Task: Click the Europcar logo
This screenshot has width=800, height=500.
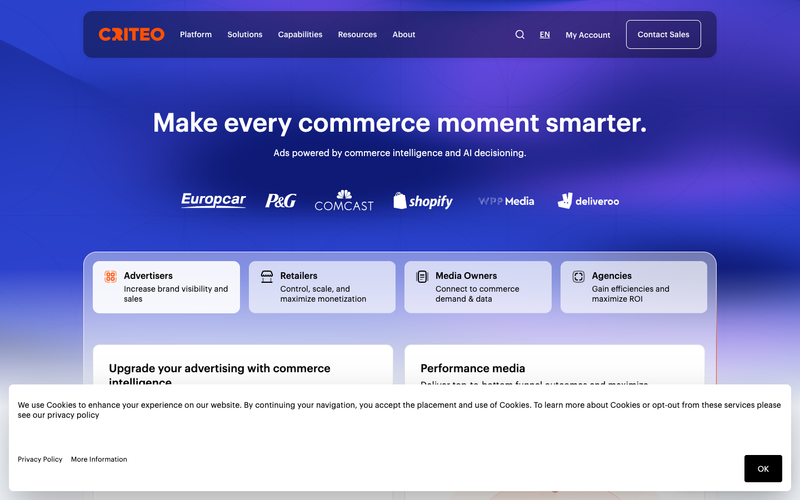Action: (213, 200)
